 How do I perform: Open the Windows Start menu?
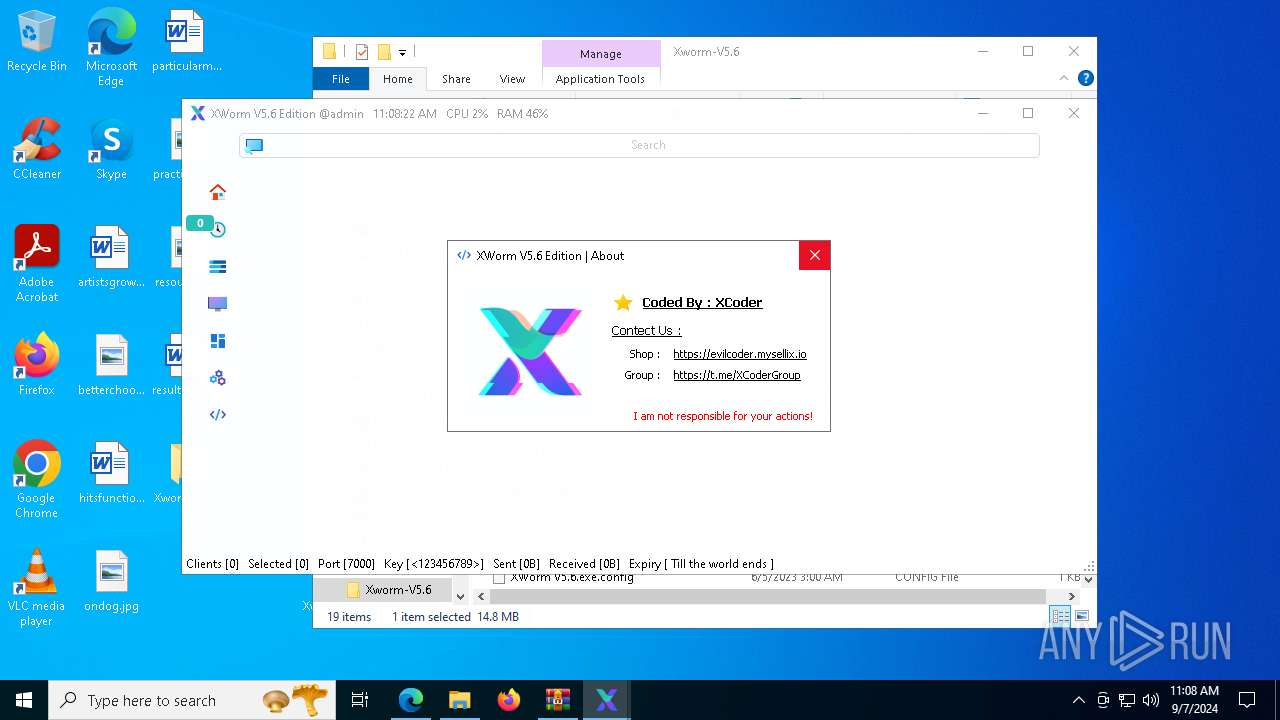pyautogui.click(x=24, y=700)
